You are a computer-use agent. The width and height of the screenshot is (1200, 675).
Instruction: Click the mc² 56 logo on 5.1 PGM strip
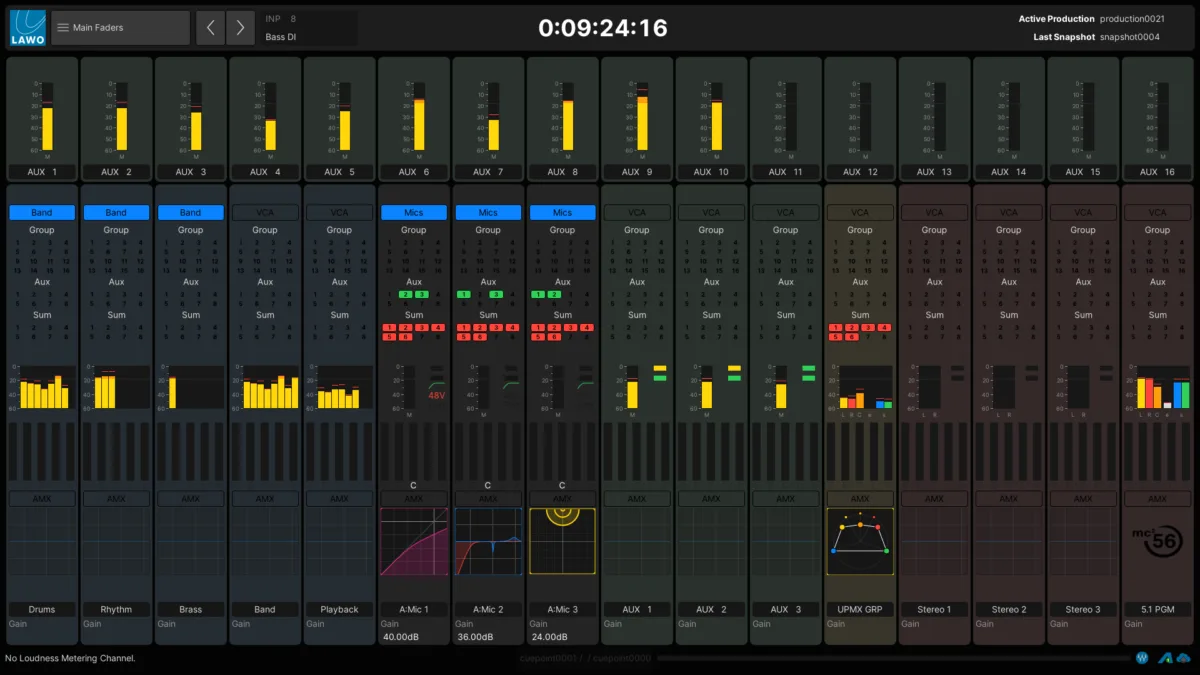[x=1158, y=540]
